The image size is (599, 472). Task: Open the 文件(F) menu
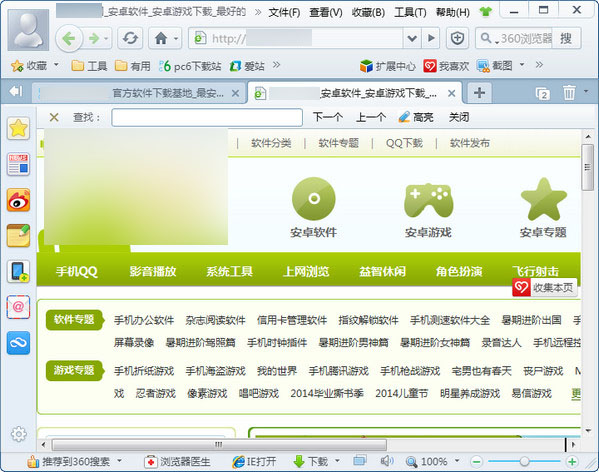point(284,13)
